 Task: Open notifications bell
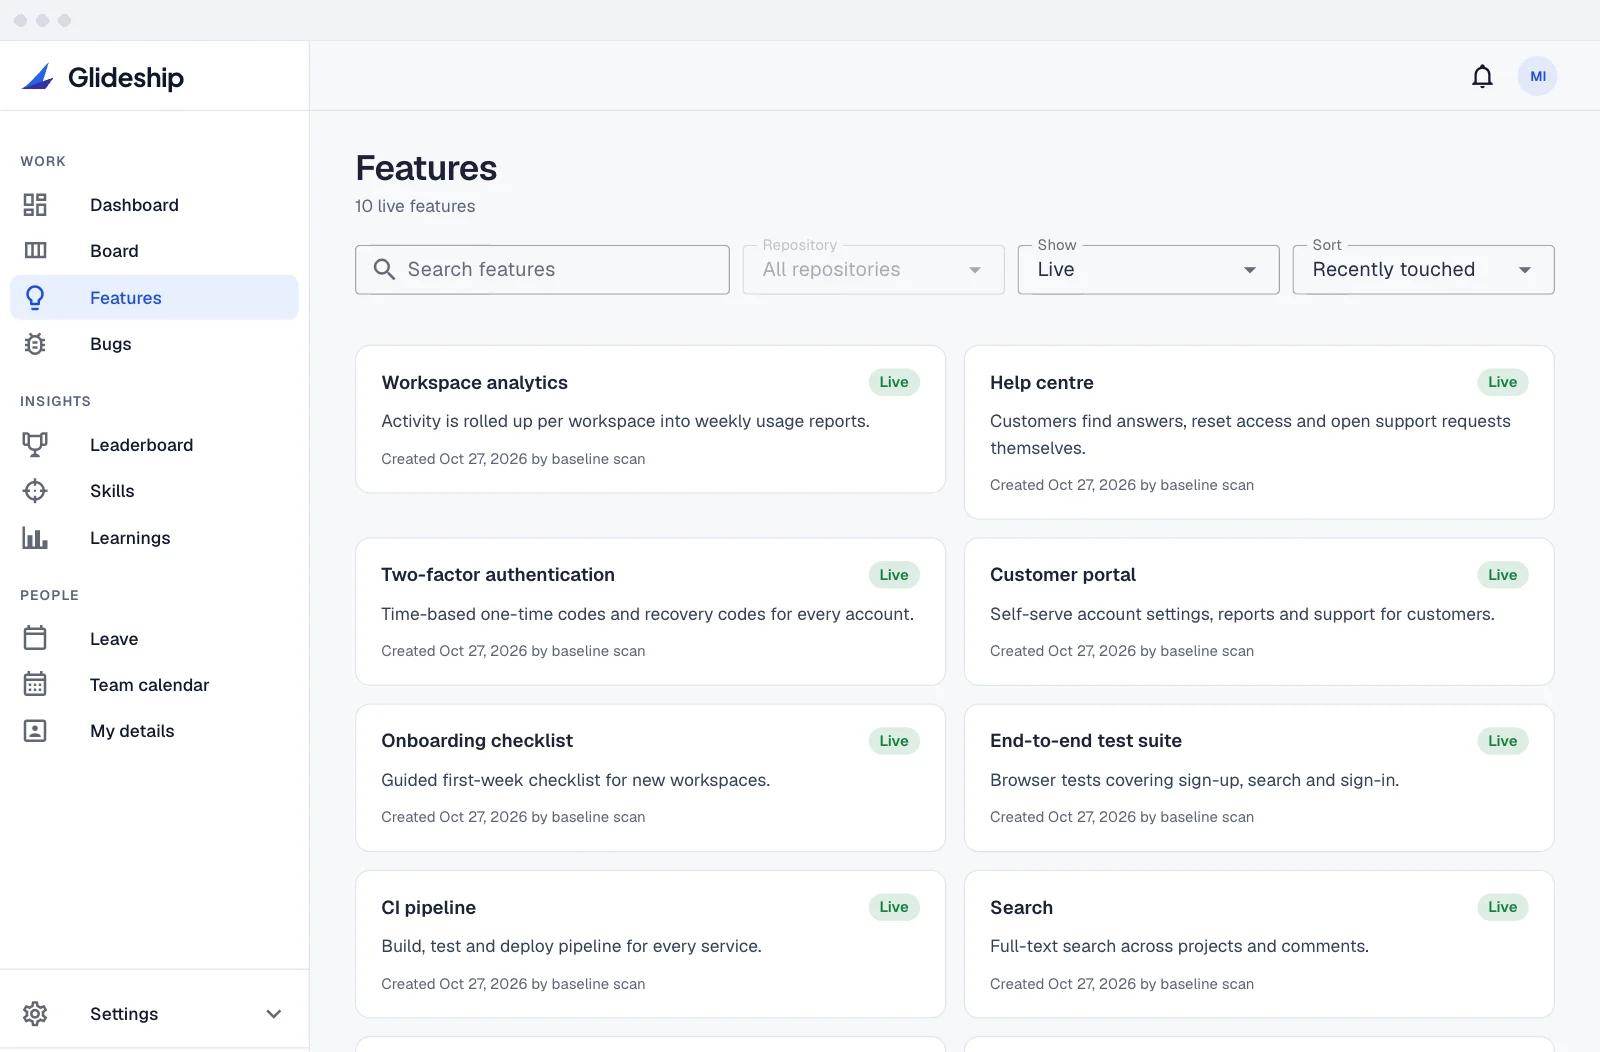tap(1482, 76)
